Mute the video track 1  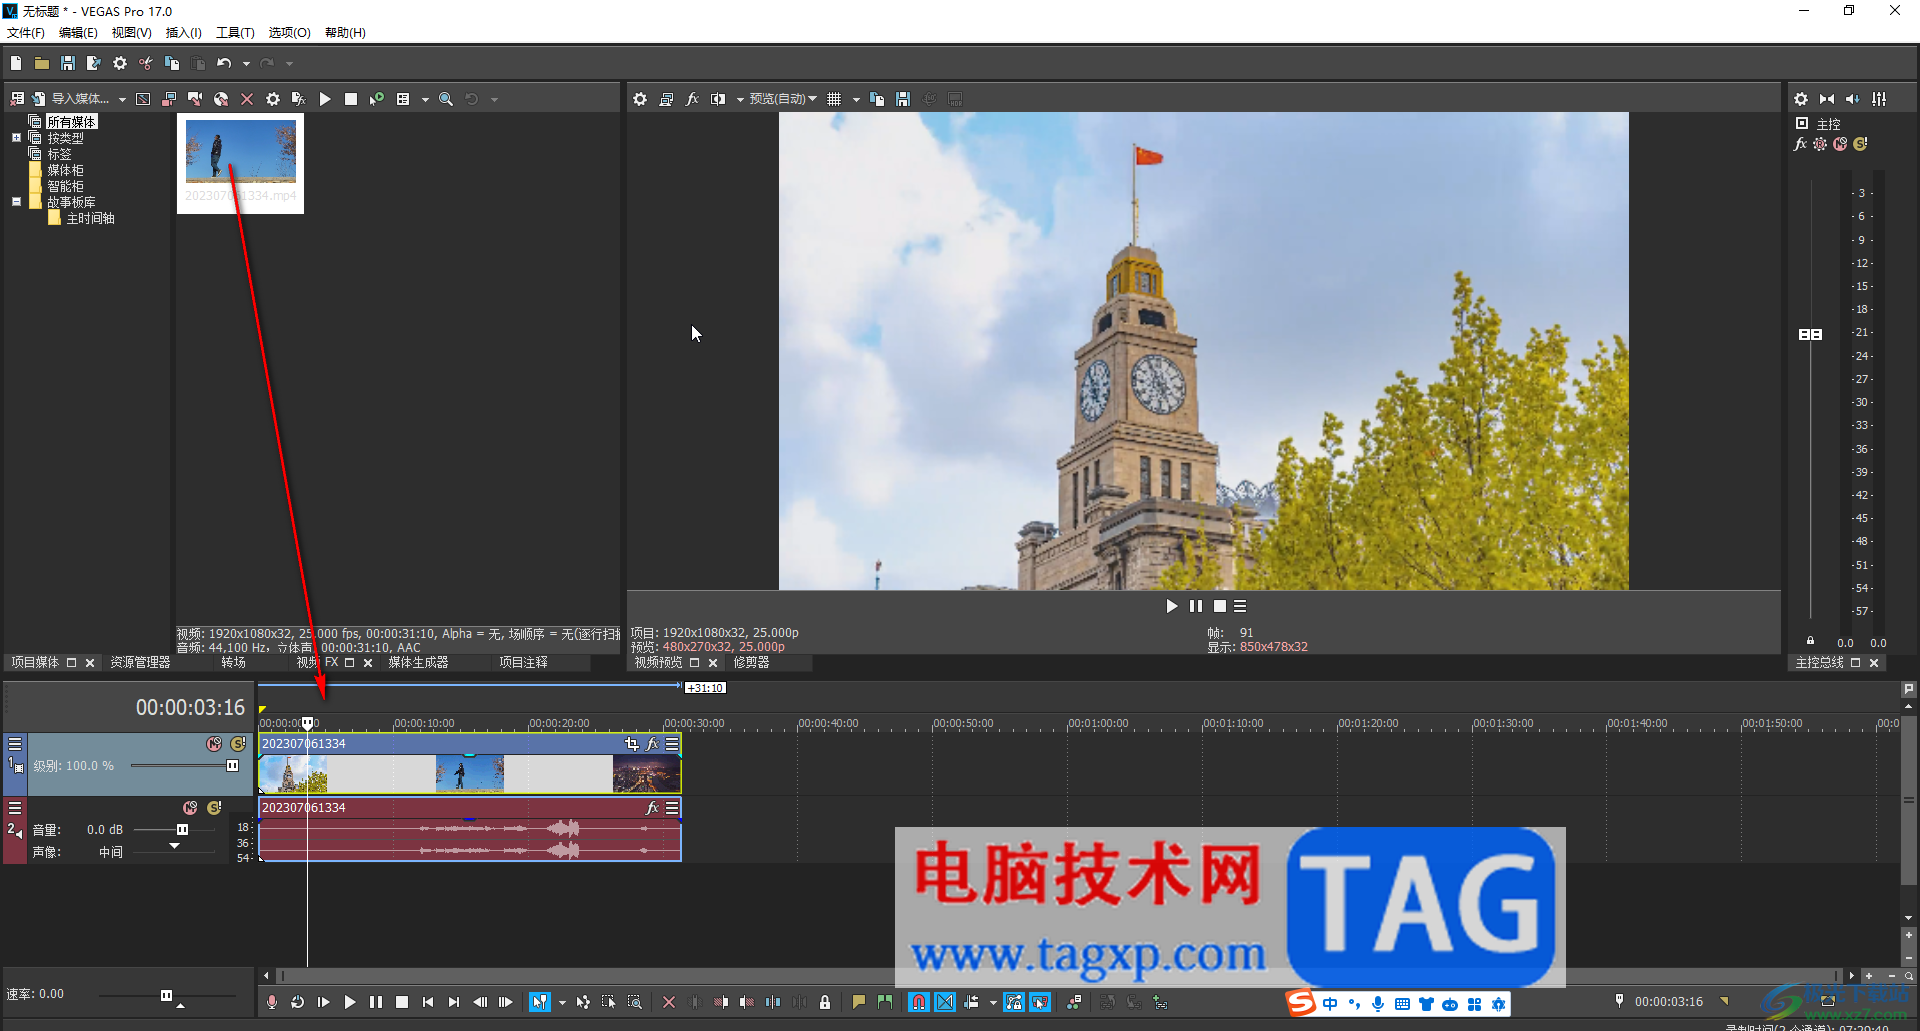coord(214,744)
